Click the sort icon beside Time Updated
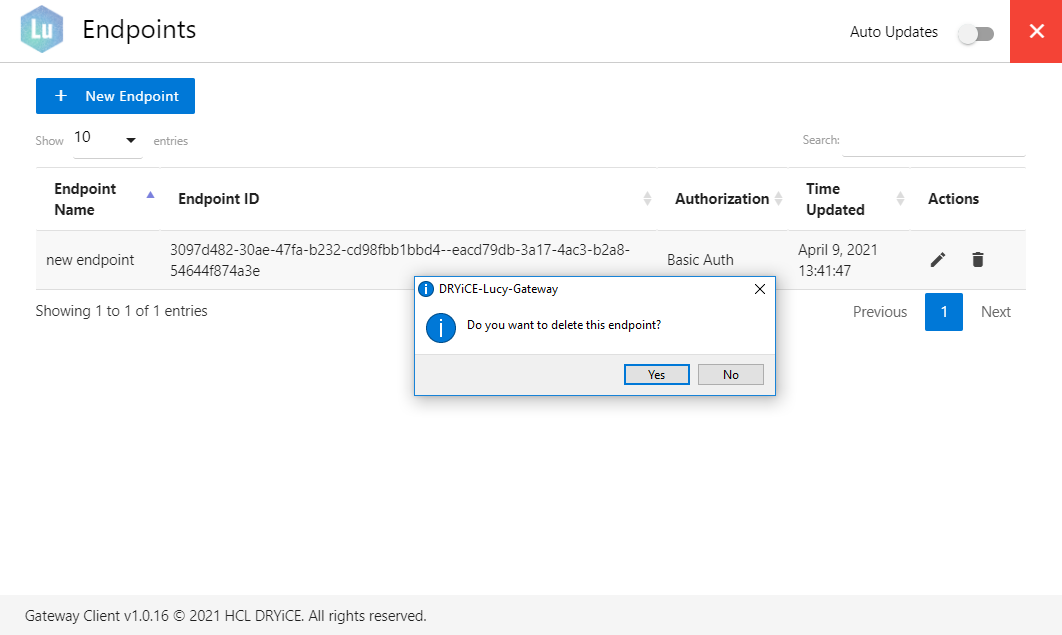The width and height of the screenshot is (1062, 635). pyautogui.click(x=899, y=198)
